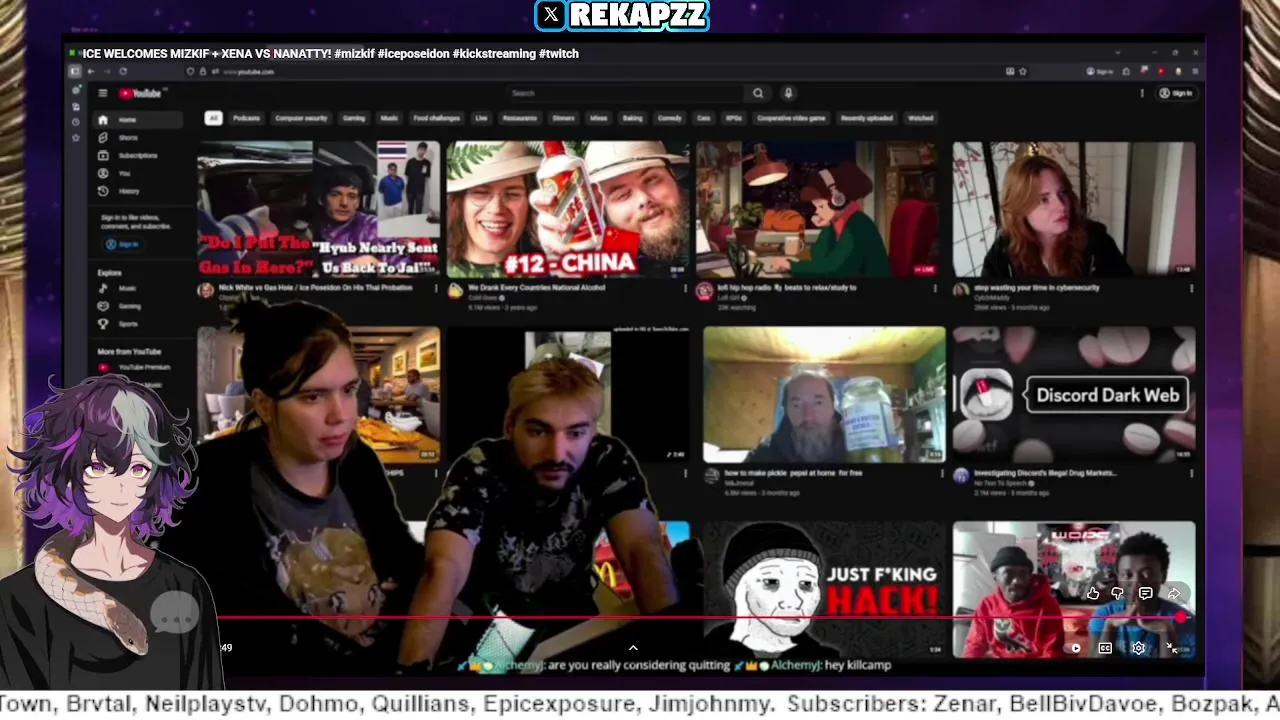
Task: Open the browser application menu icon
Action: pyautogui.click(x=1195, y=72)
